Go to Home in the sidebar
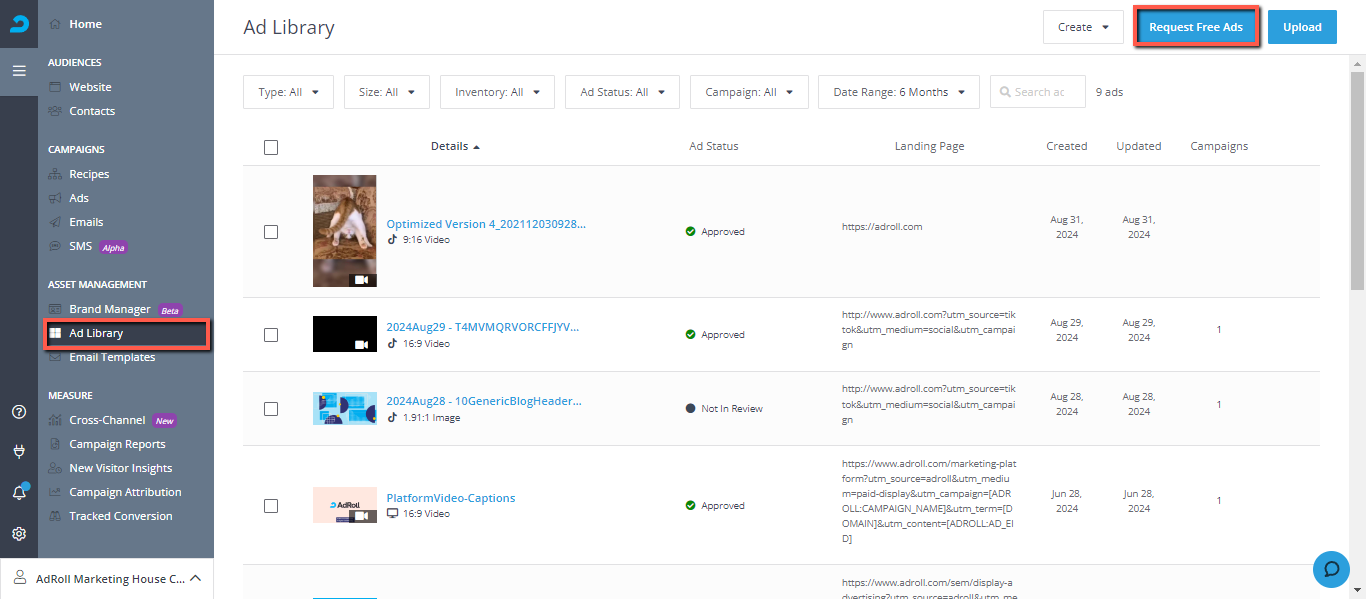The width and height of the screenshot is (1366, 599). point(85,24)
